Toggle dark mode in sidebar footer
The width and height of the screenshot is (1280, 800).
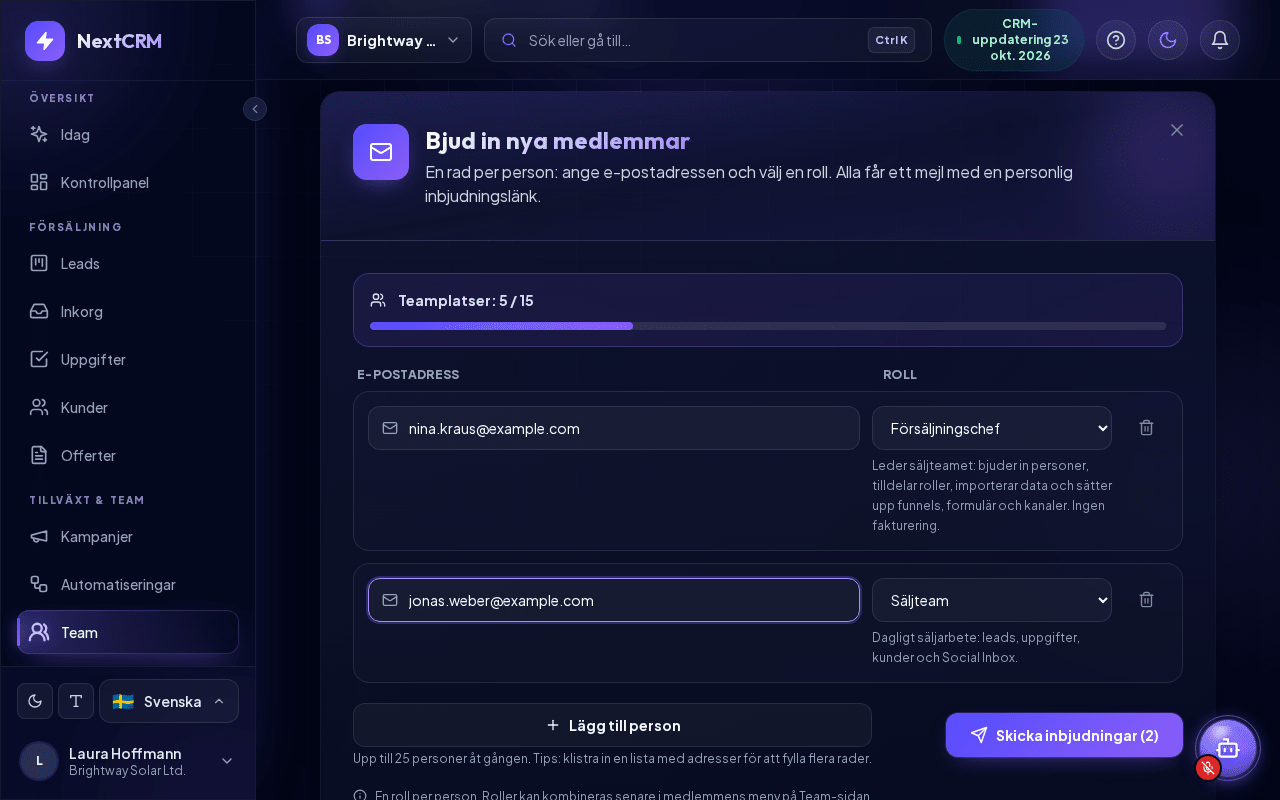pyautogui.click(x=35, y=701)
